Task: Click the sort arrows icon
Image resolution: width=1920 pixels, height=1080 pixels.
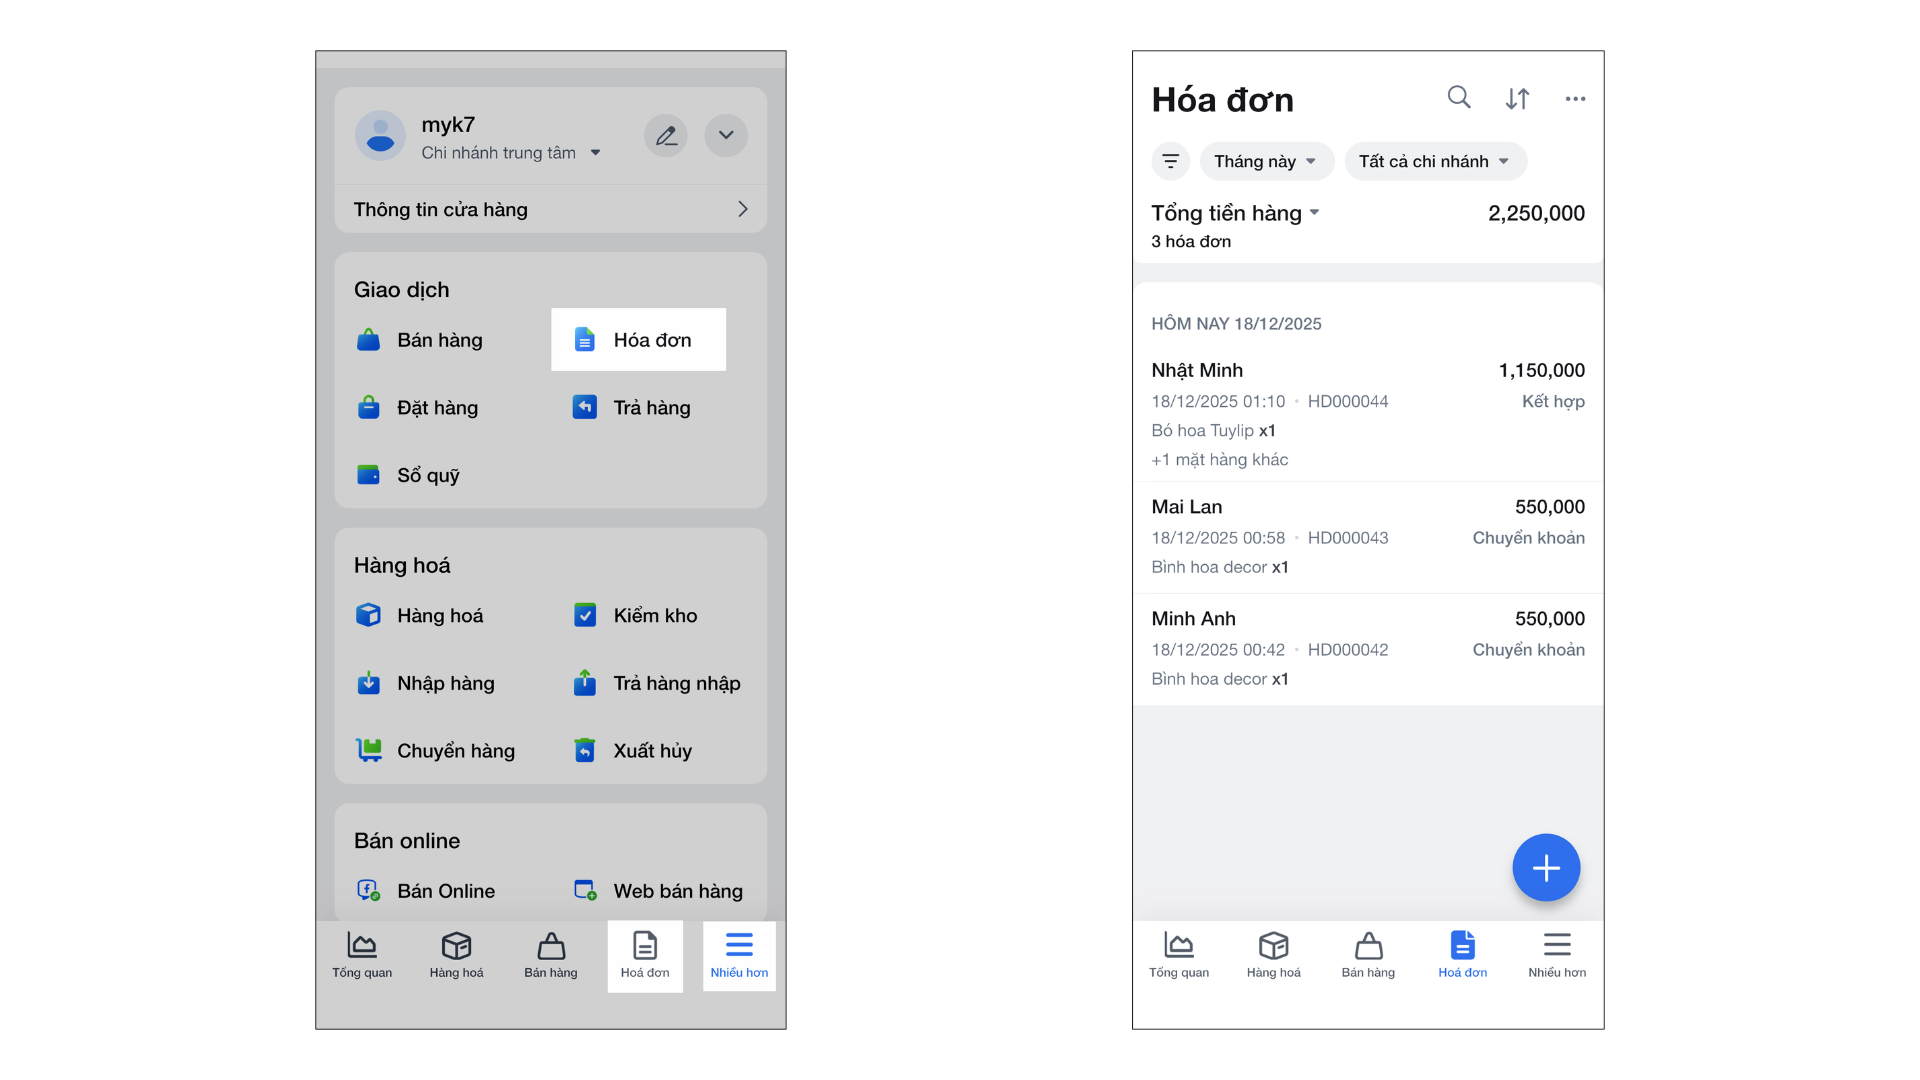Action: click(x=1517, y=98)
